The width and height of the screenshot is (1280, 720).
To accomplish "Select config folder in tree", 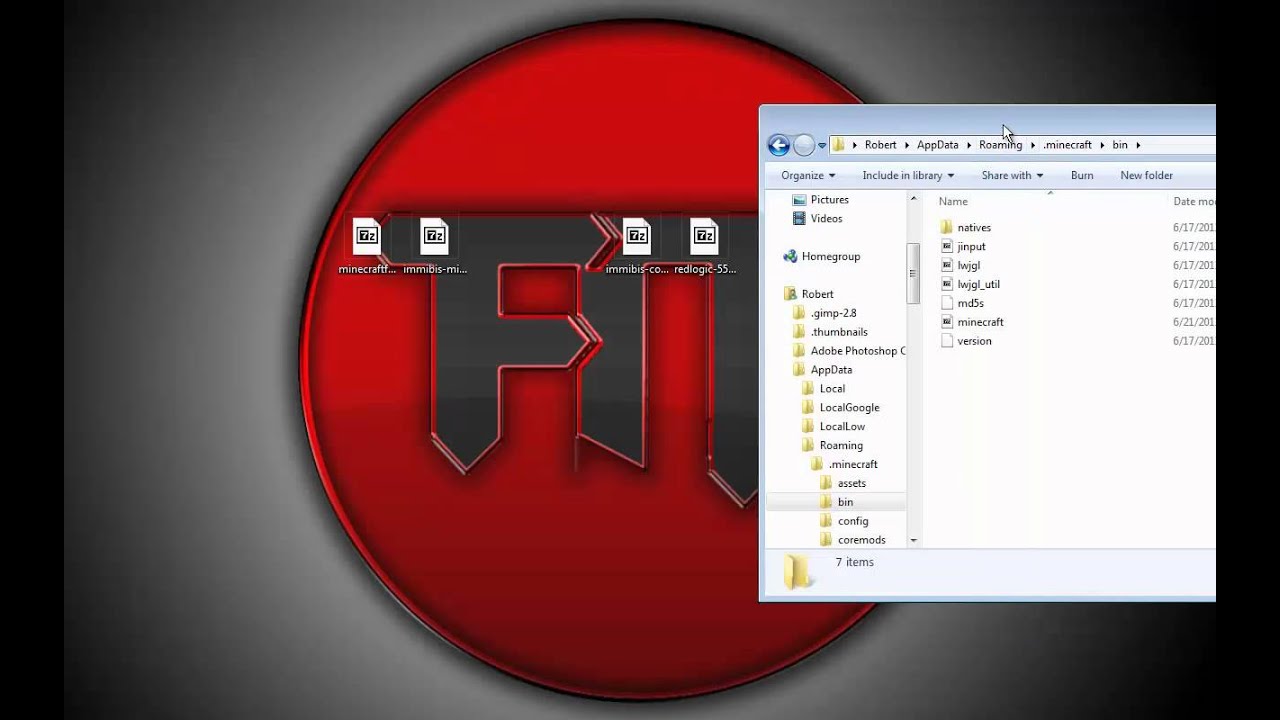I will point(843,521).
